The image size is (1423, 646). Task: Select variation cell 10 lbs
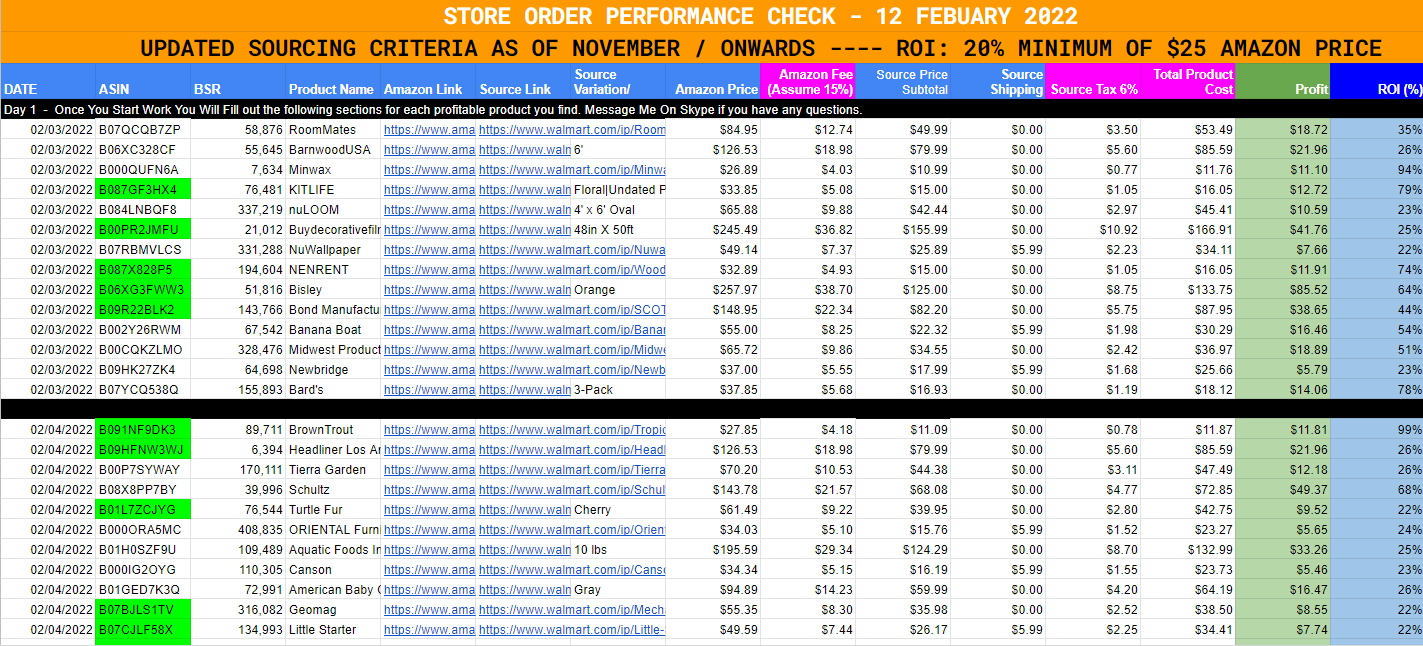pyautogui.click(x=618, y=549)
